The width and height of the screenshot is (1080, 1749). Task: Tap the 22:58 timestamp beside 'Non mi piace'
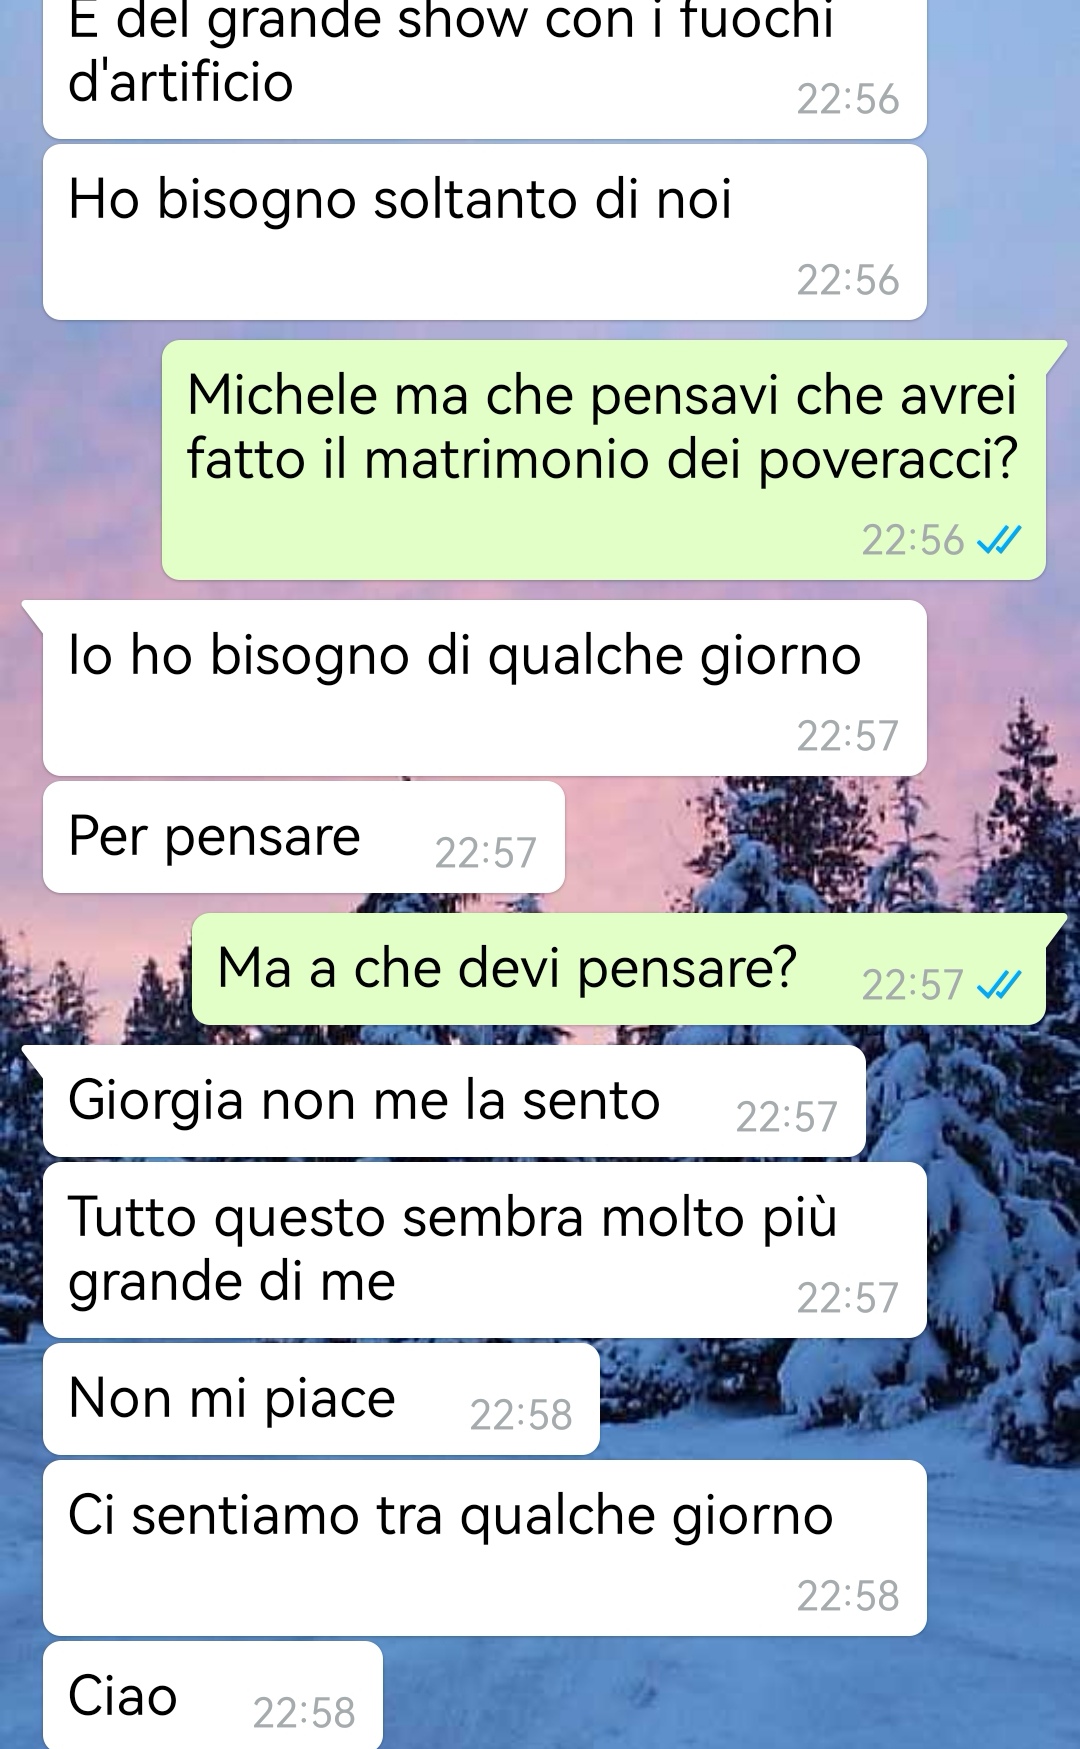pyautogui.click(x=521, y=1415)
